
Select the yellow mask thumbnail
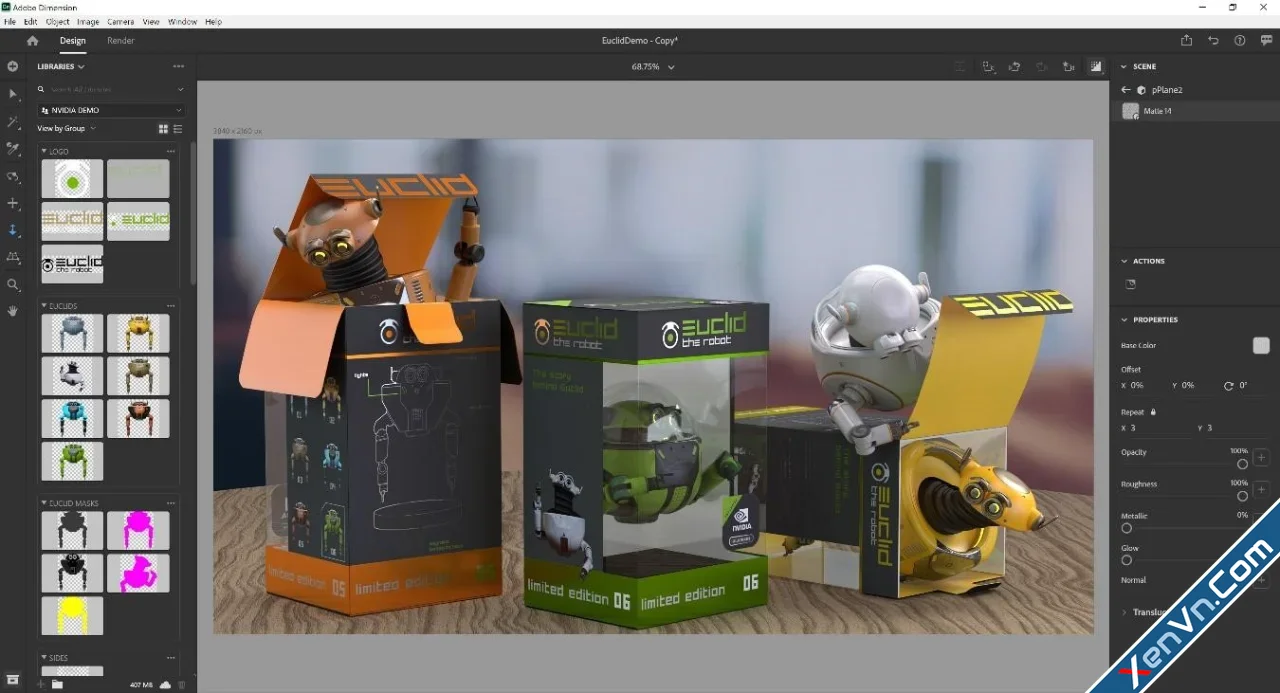click(72, 615)
